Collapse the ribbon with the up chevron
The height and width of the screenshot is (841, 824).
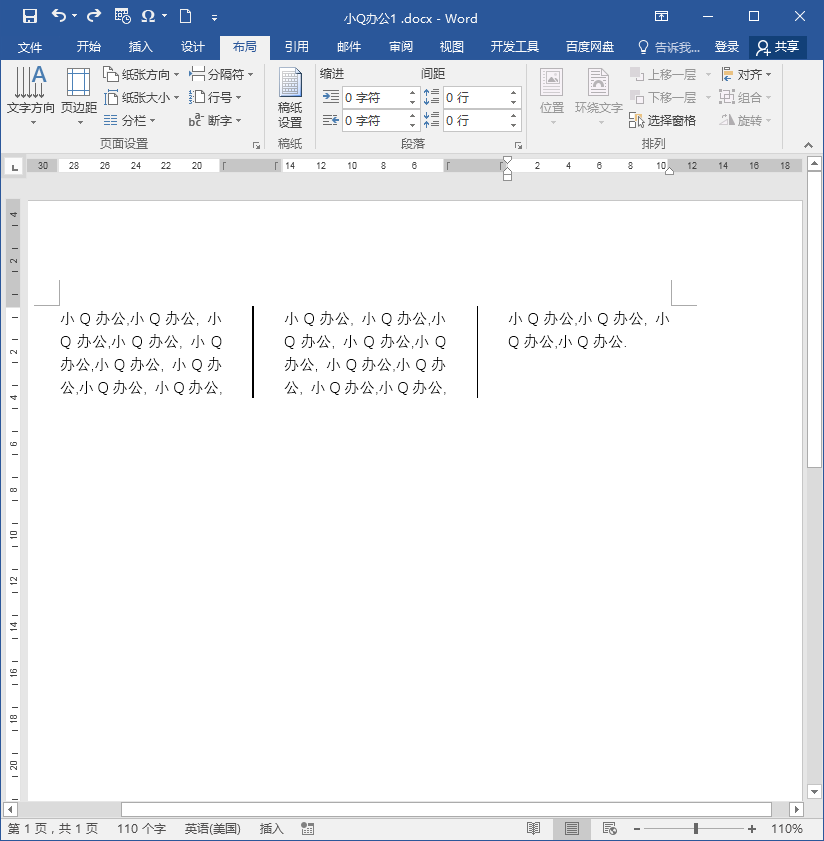(808, 145)
